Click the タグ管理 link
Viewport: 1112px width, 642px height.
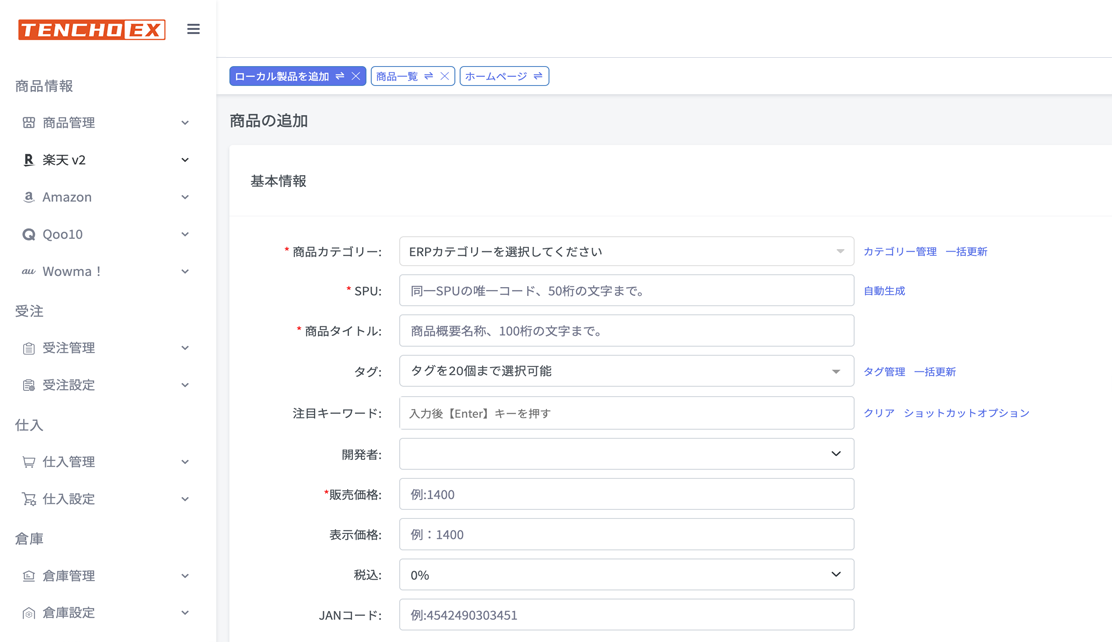click(x=884, y=372)
